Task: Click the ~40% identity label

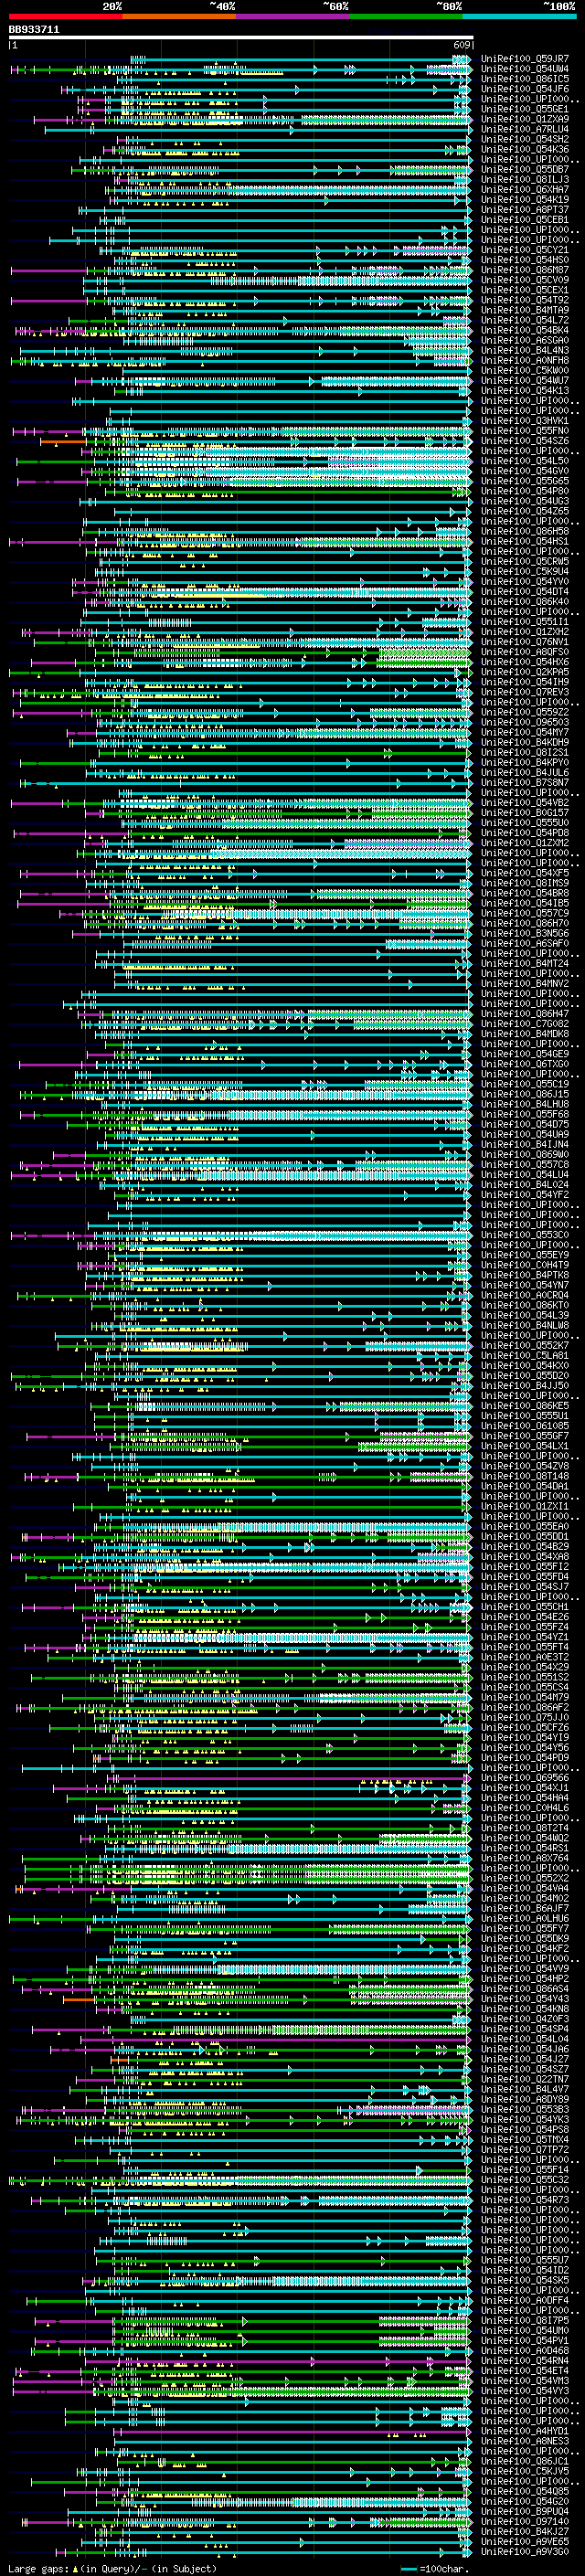Action: click(x=222, y=6)
